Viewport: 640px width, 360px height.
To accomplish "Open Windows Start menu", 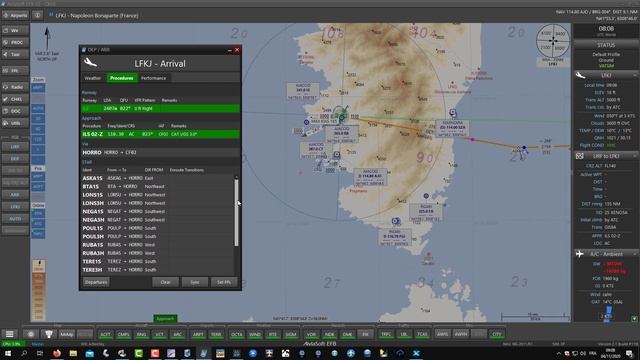I will click(7, 353).
